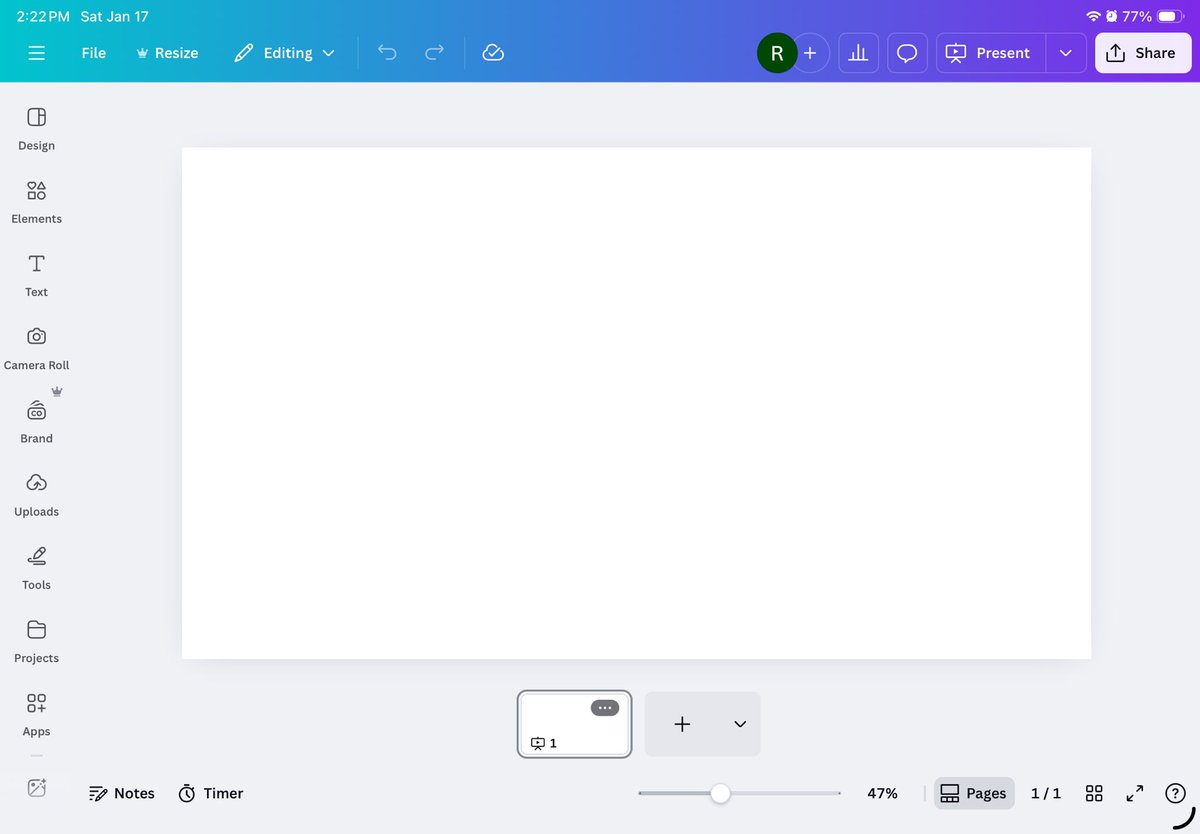Open the R profile avatar
Viewport: 1200px width, 834px height.
coord(777,53)
